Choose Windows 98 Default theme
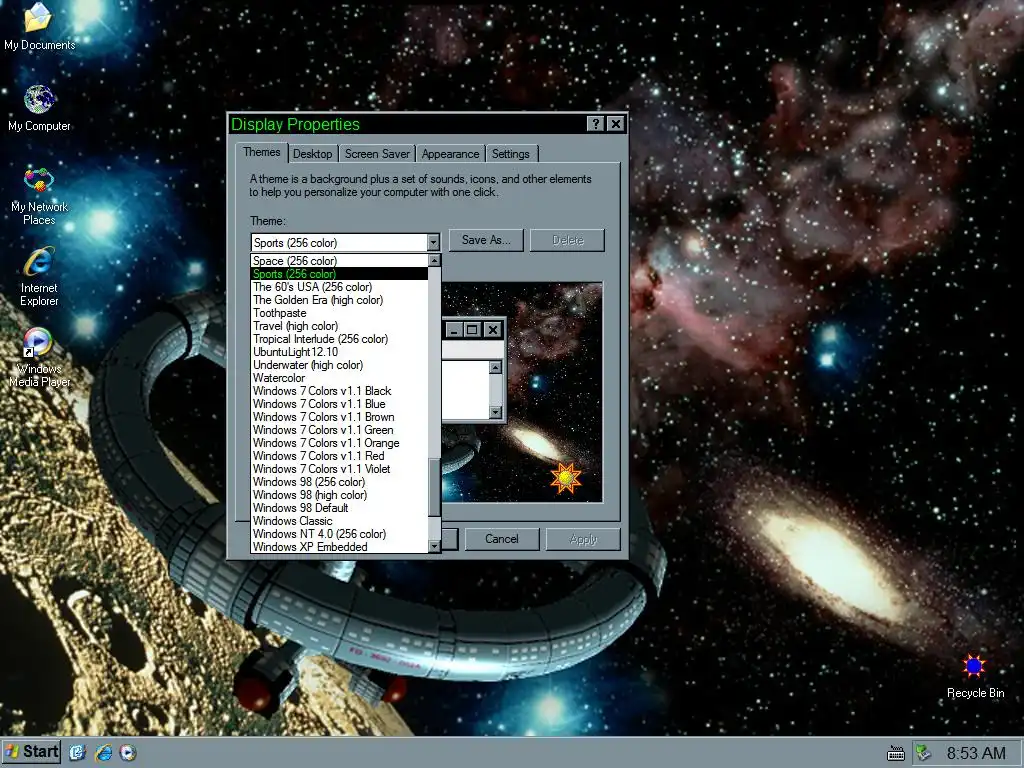The height and width of the screenshot is (768, 1024). pos(340,509)
